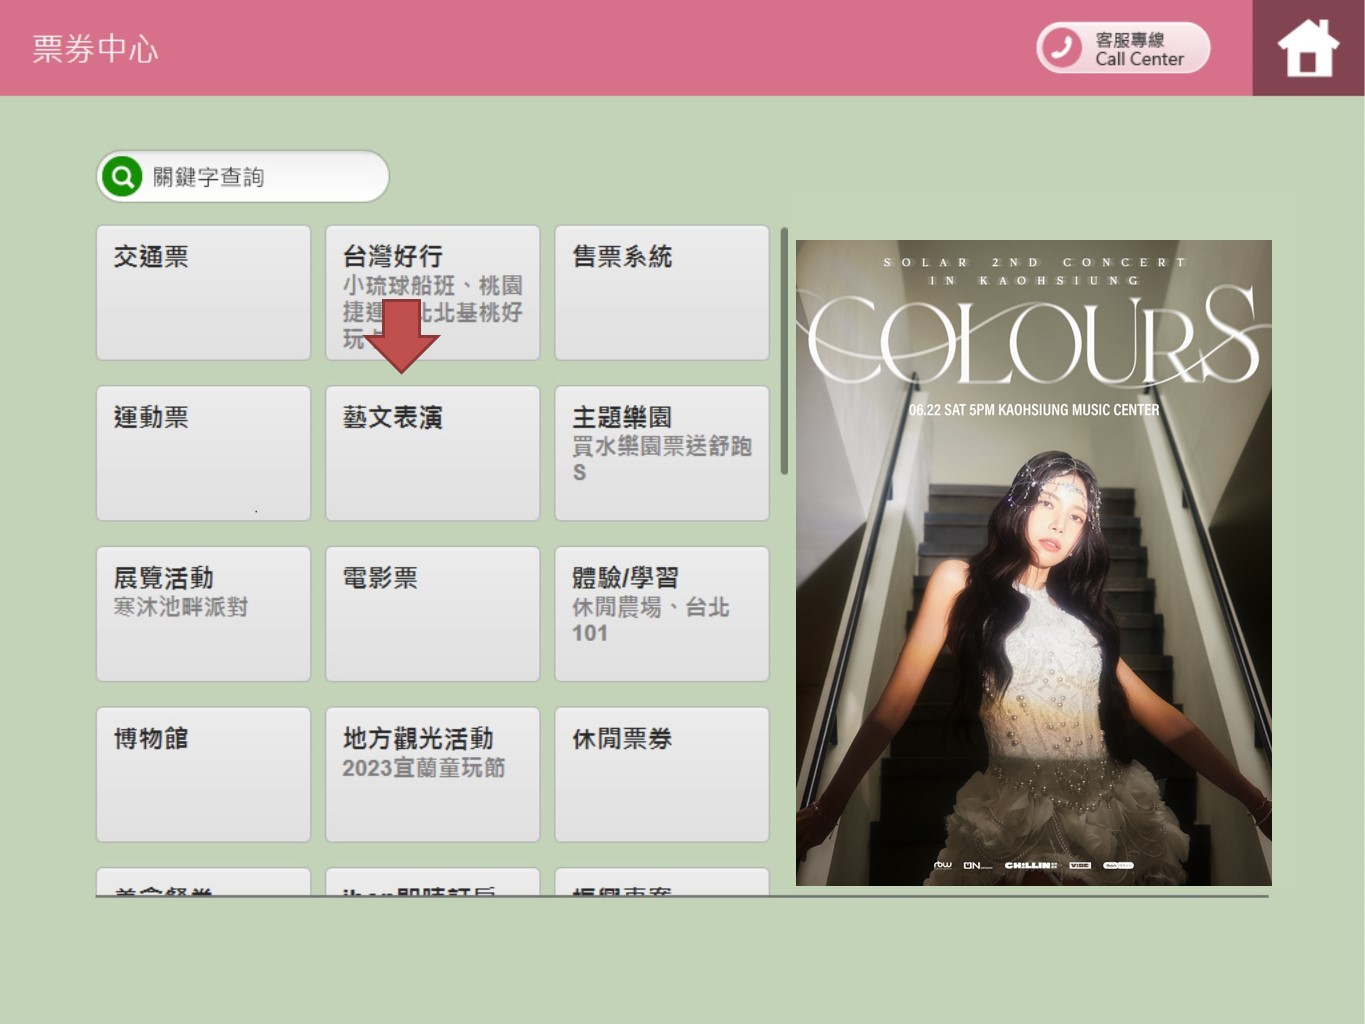Open the 客服專線 Call Center button
The width and height of the screenshot is (1365, 1024).
coord(1123,48)
